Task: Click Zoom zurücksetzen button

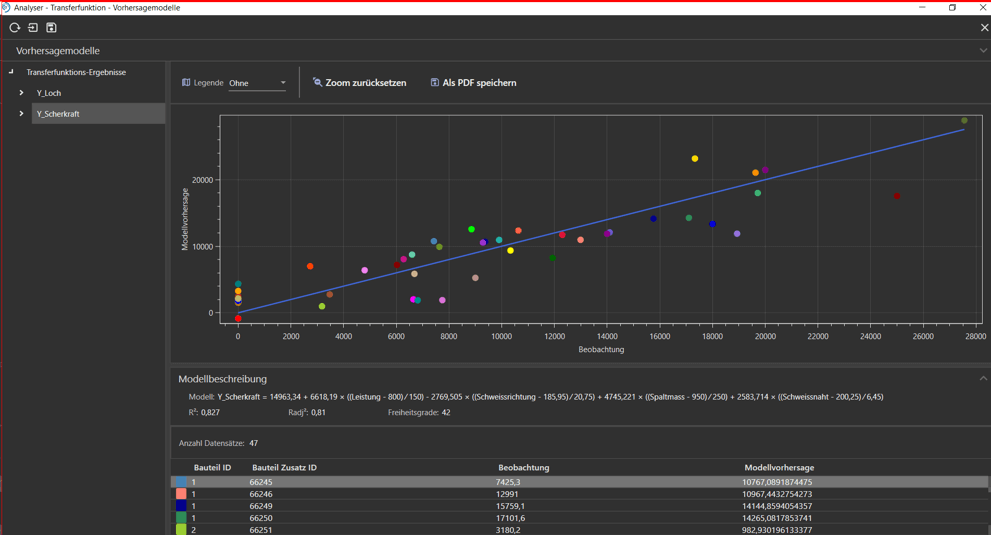Action: point(360,83)
